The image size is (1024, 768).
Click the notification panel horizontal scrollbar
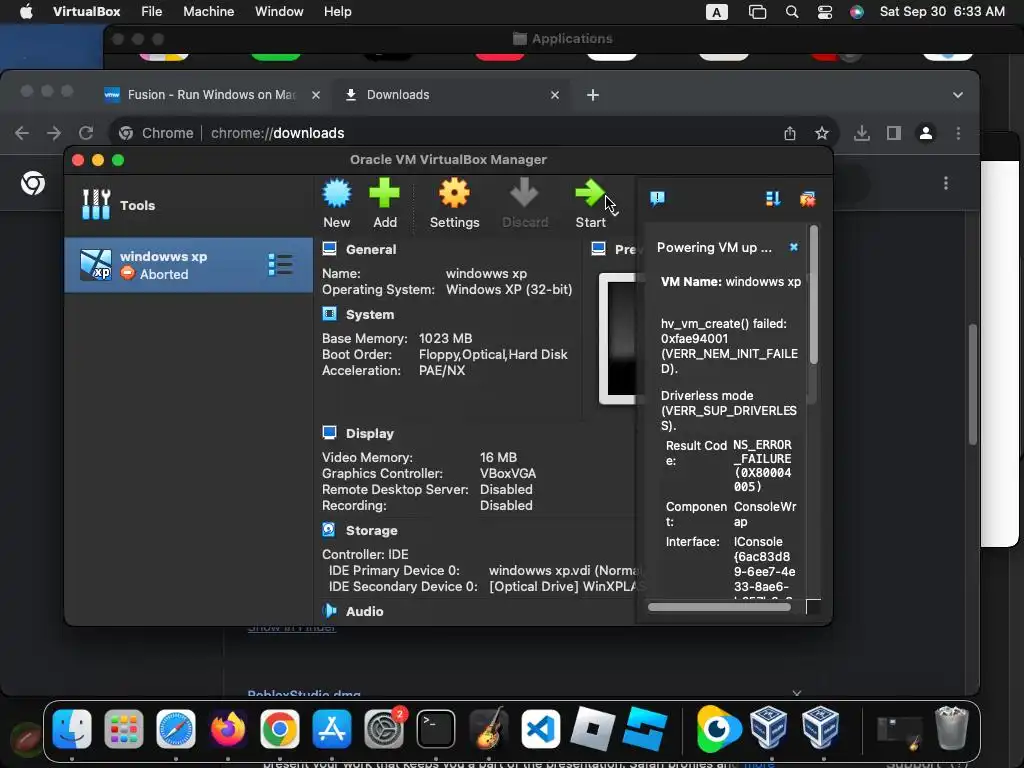(x=719, y=607)
